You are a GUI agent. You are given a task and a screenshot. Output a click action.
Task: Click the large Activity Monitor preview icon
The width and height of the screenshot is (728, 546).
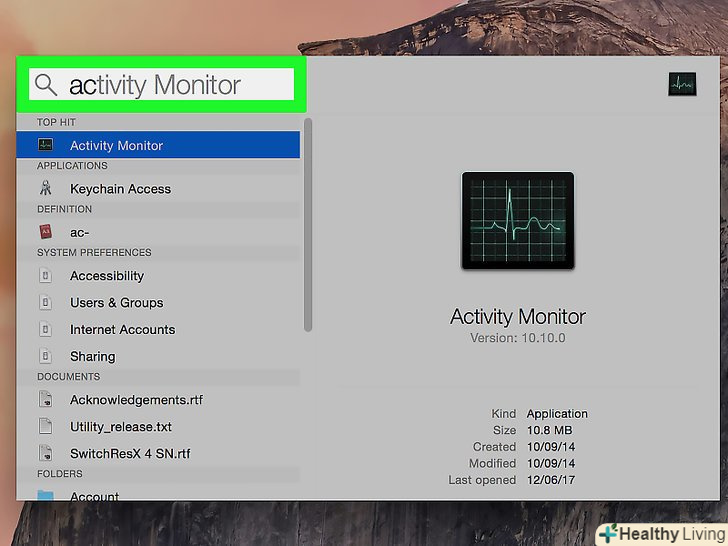tap(518, 221)
